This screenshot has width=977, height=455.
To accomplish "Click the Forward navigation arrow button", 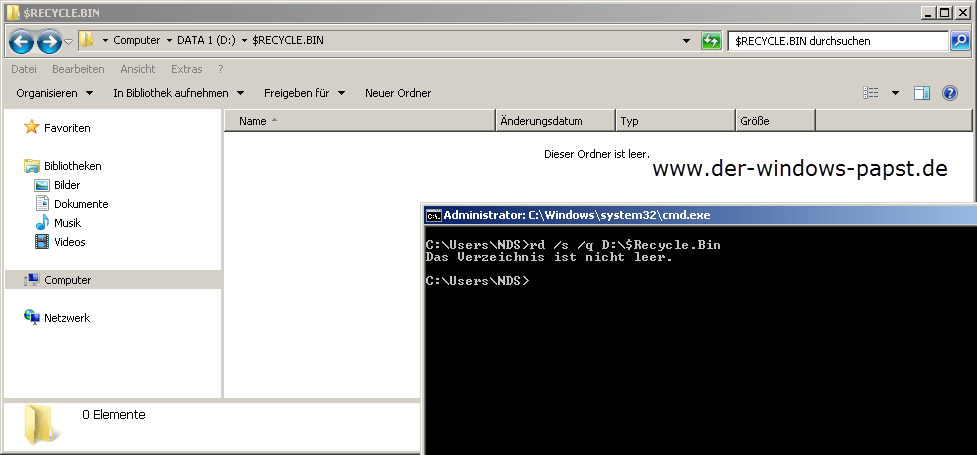I will 49,42.
